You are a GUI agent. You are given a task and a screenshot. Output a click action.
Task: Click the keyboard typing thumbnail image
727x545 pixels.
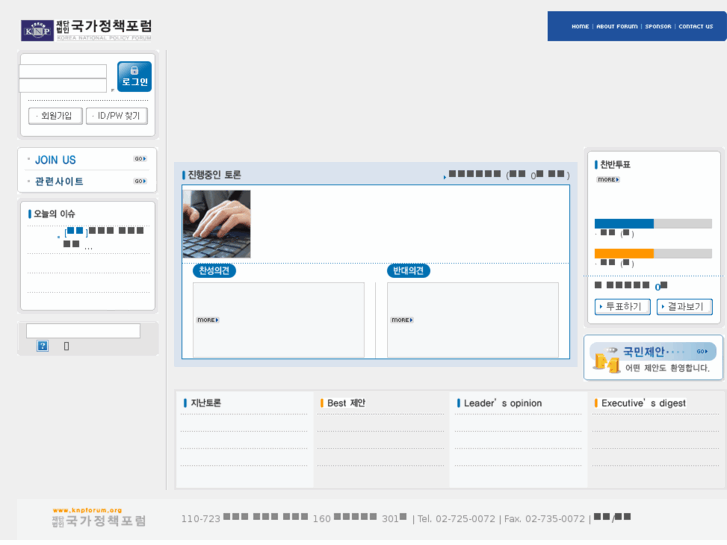(x=217, y=224)
